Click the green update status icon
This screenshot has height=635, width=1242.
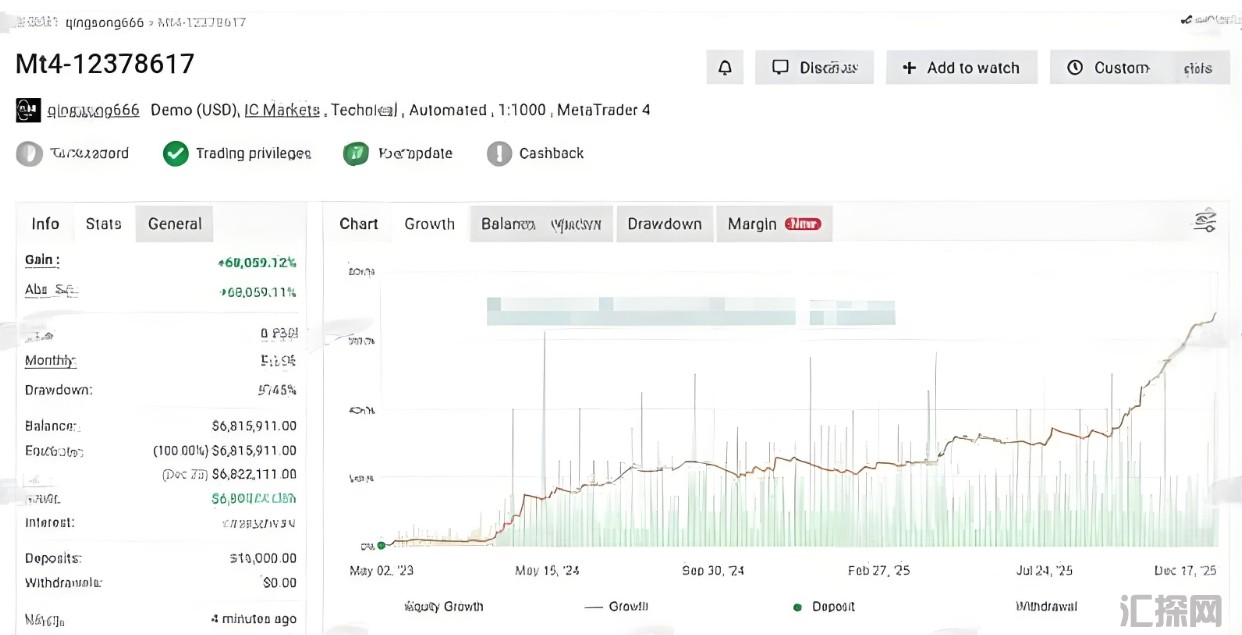click(356, 154)
